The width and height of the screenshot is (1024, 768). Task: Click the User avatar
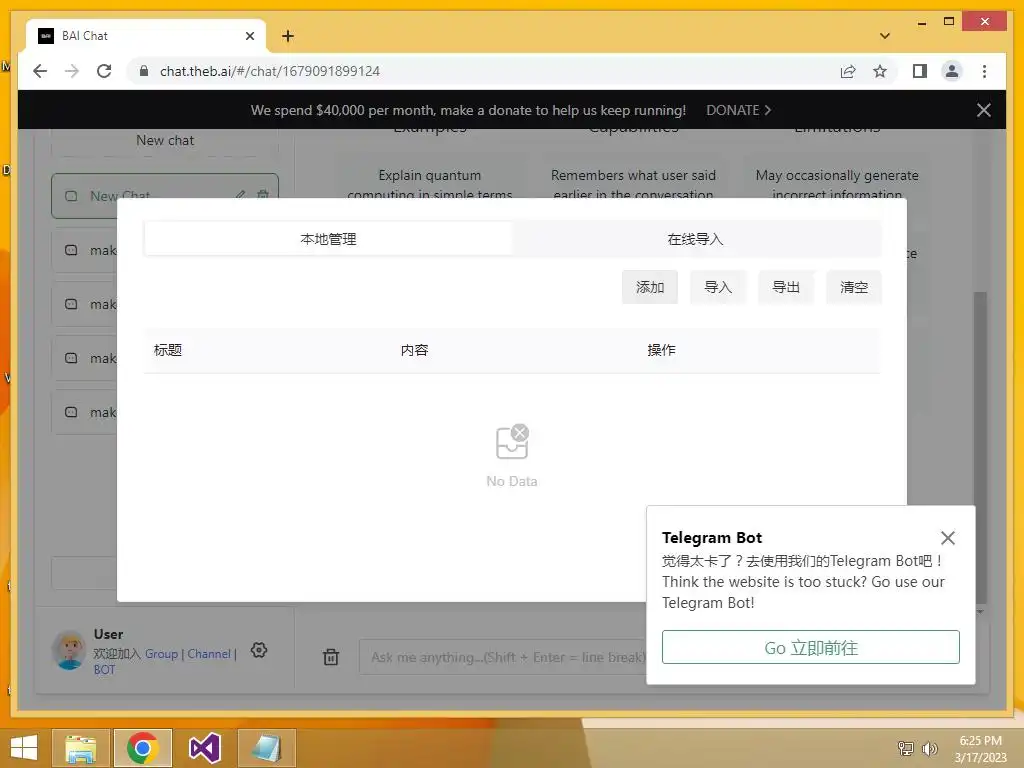pyautogui.click(x=69, y=650)
